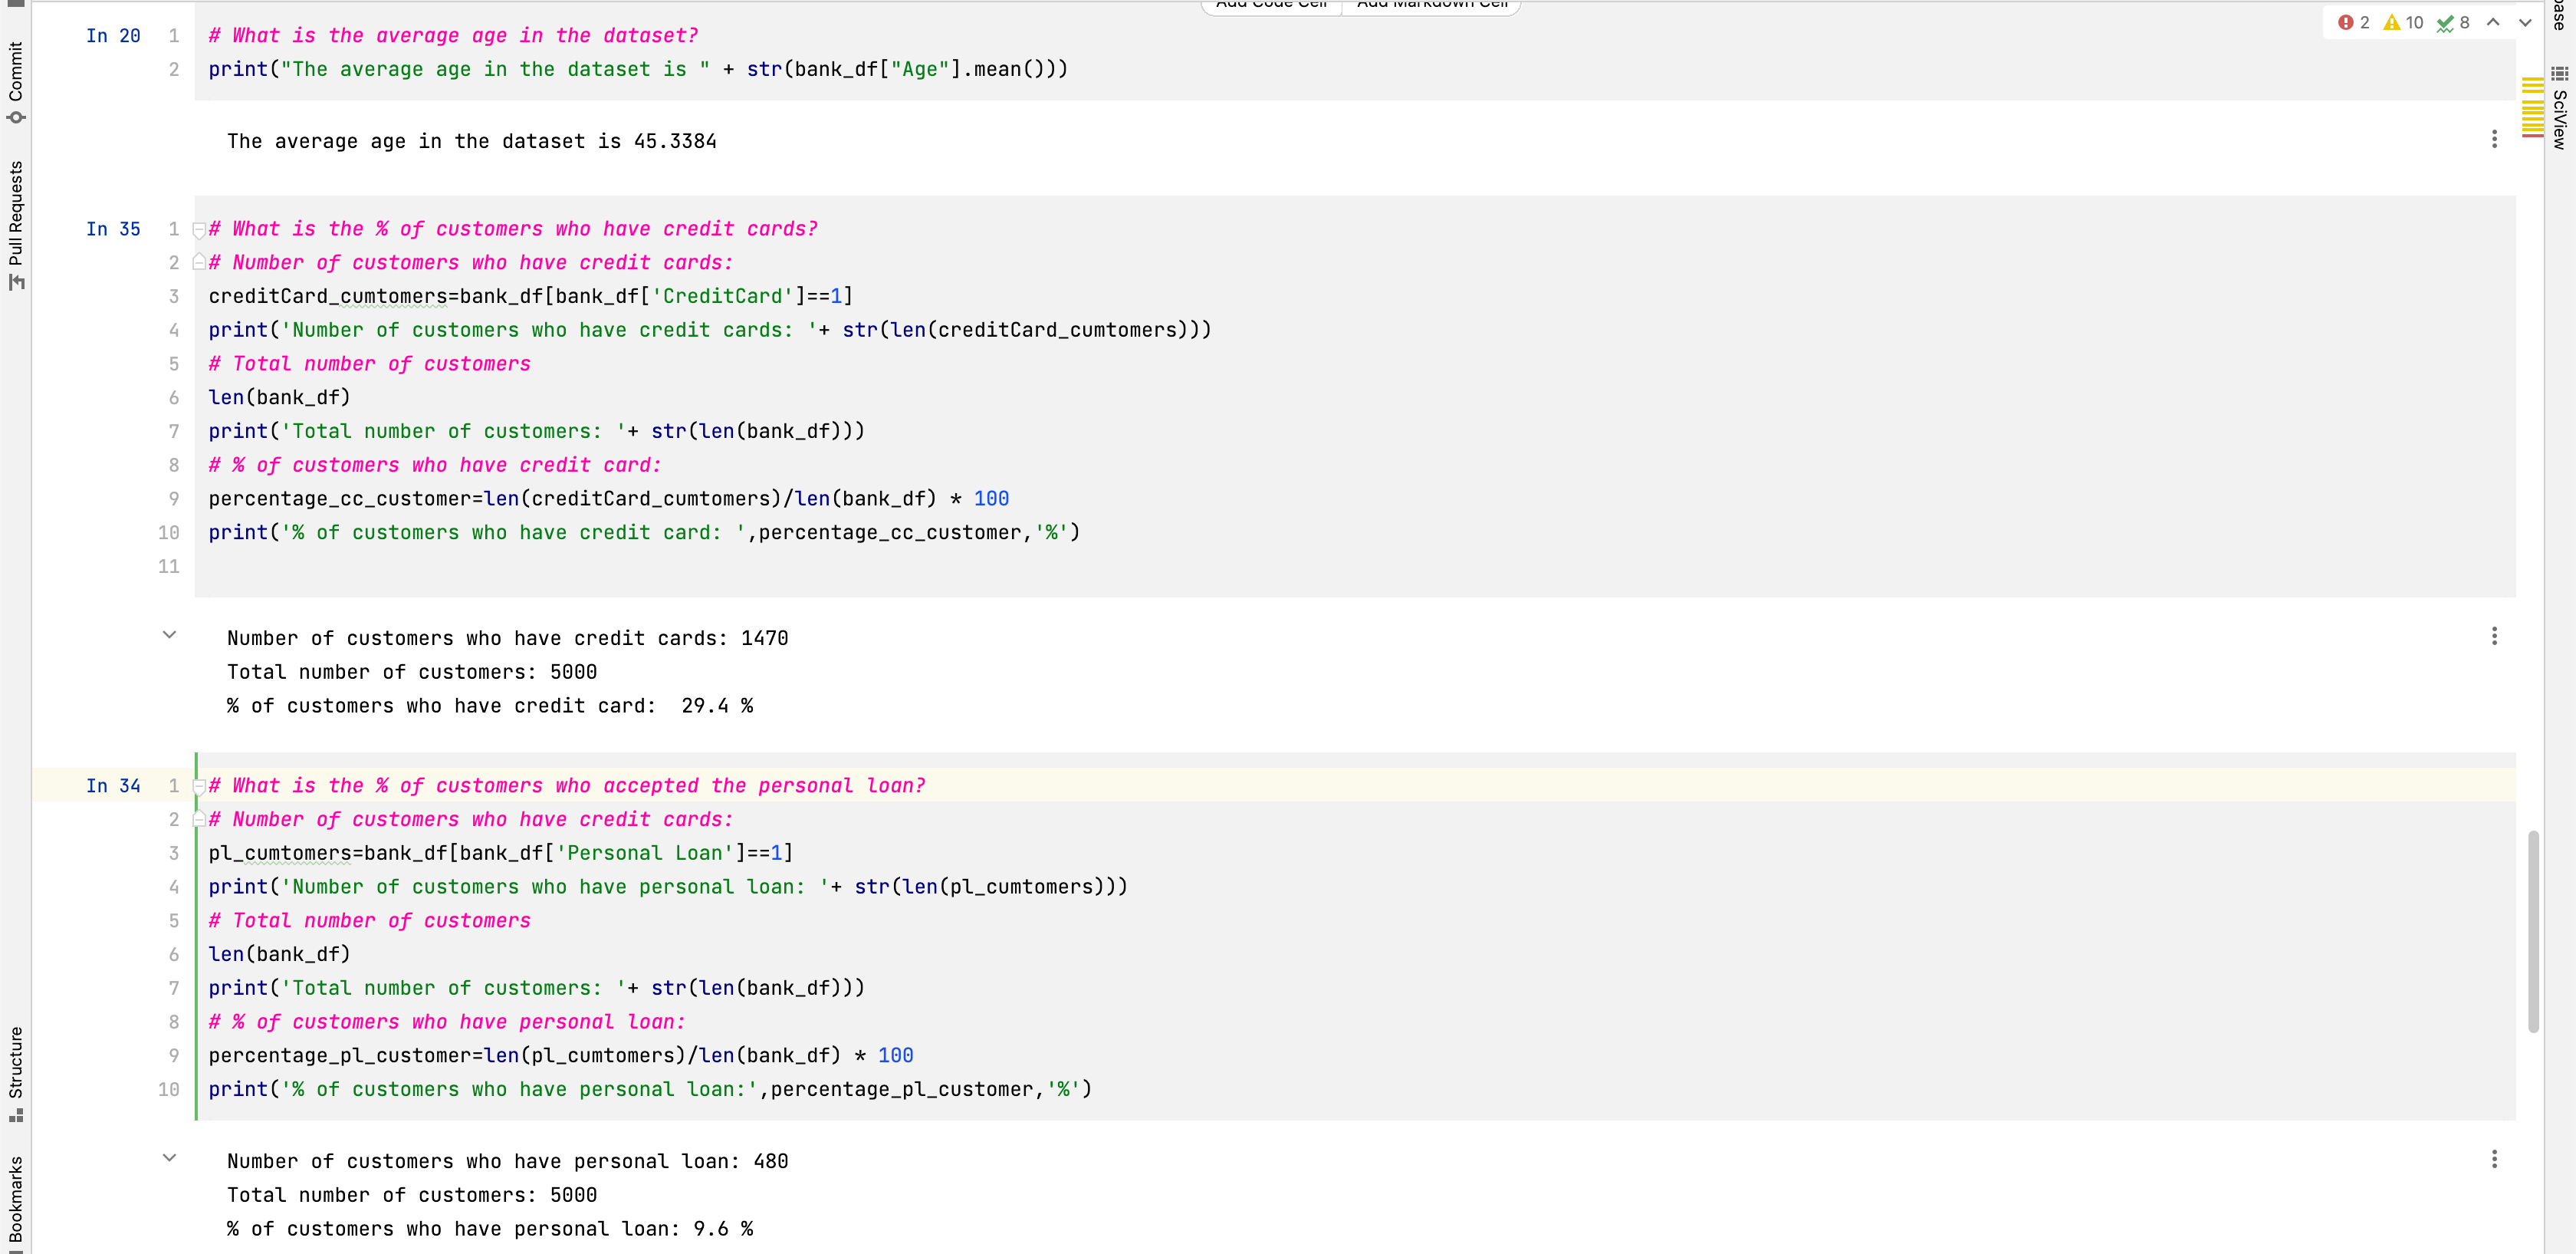Click the vertical editor scrollbar thumb

[2533, 930]
